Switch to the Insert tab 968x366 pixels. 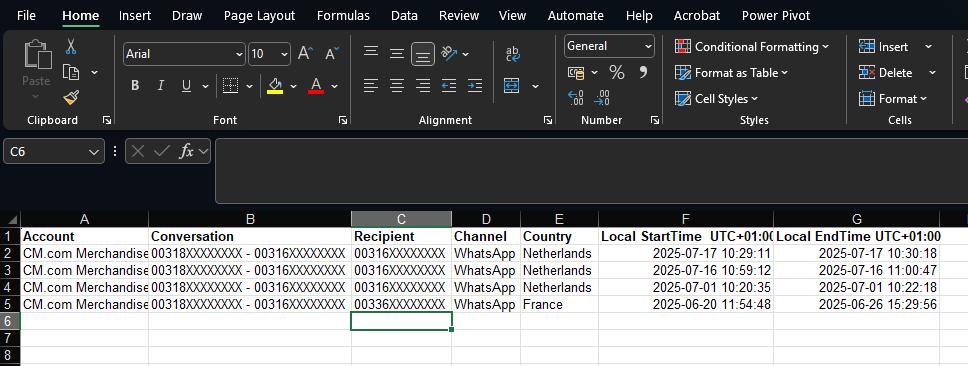tap(135, 16)
